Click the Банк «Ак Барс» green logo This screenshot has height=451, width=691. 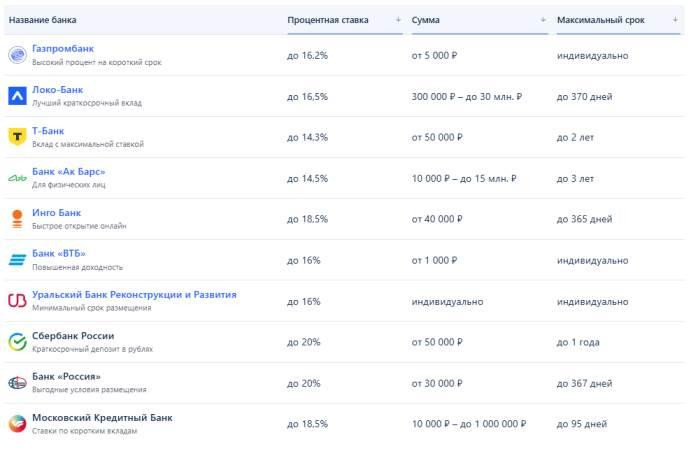click(x=17, y=178)
